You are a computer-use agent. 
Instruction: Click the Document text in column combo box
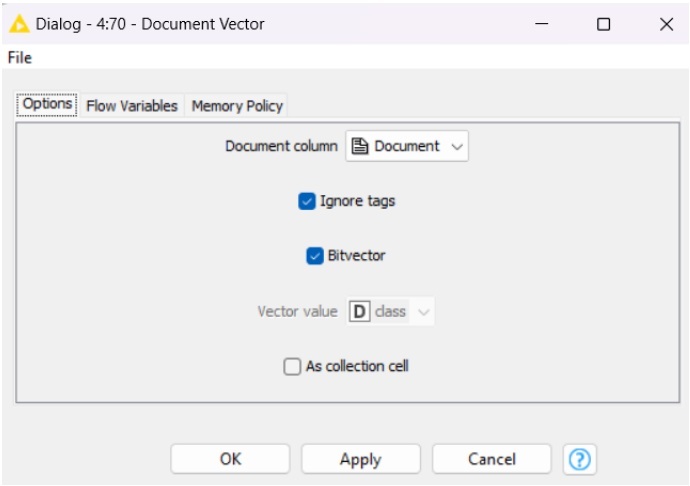406,146
